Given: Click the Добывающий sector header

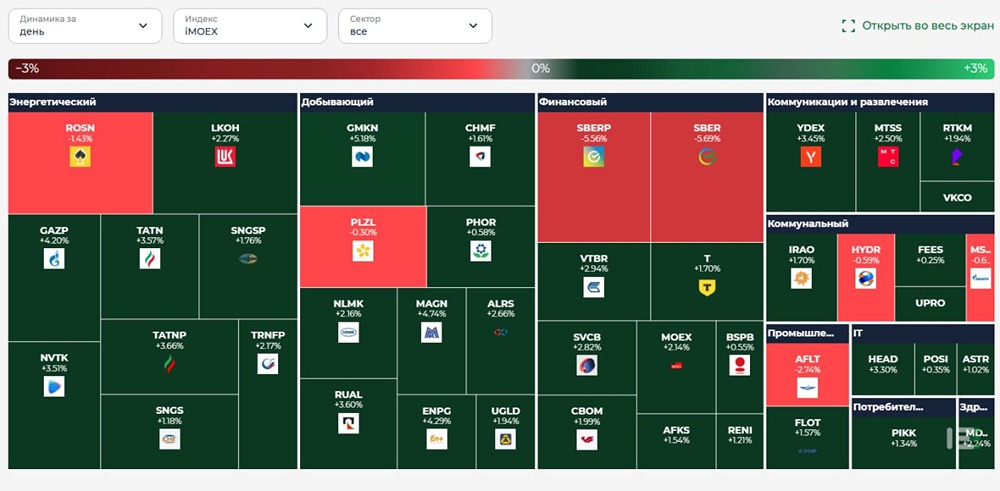Looking at the screenshot, I should (417, 102).
